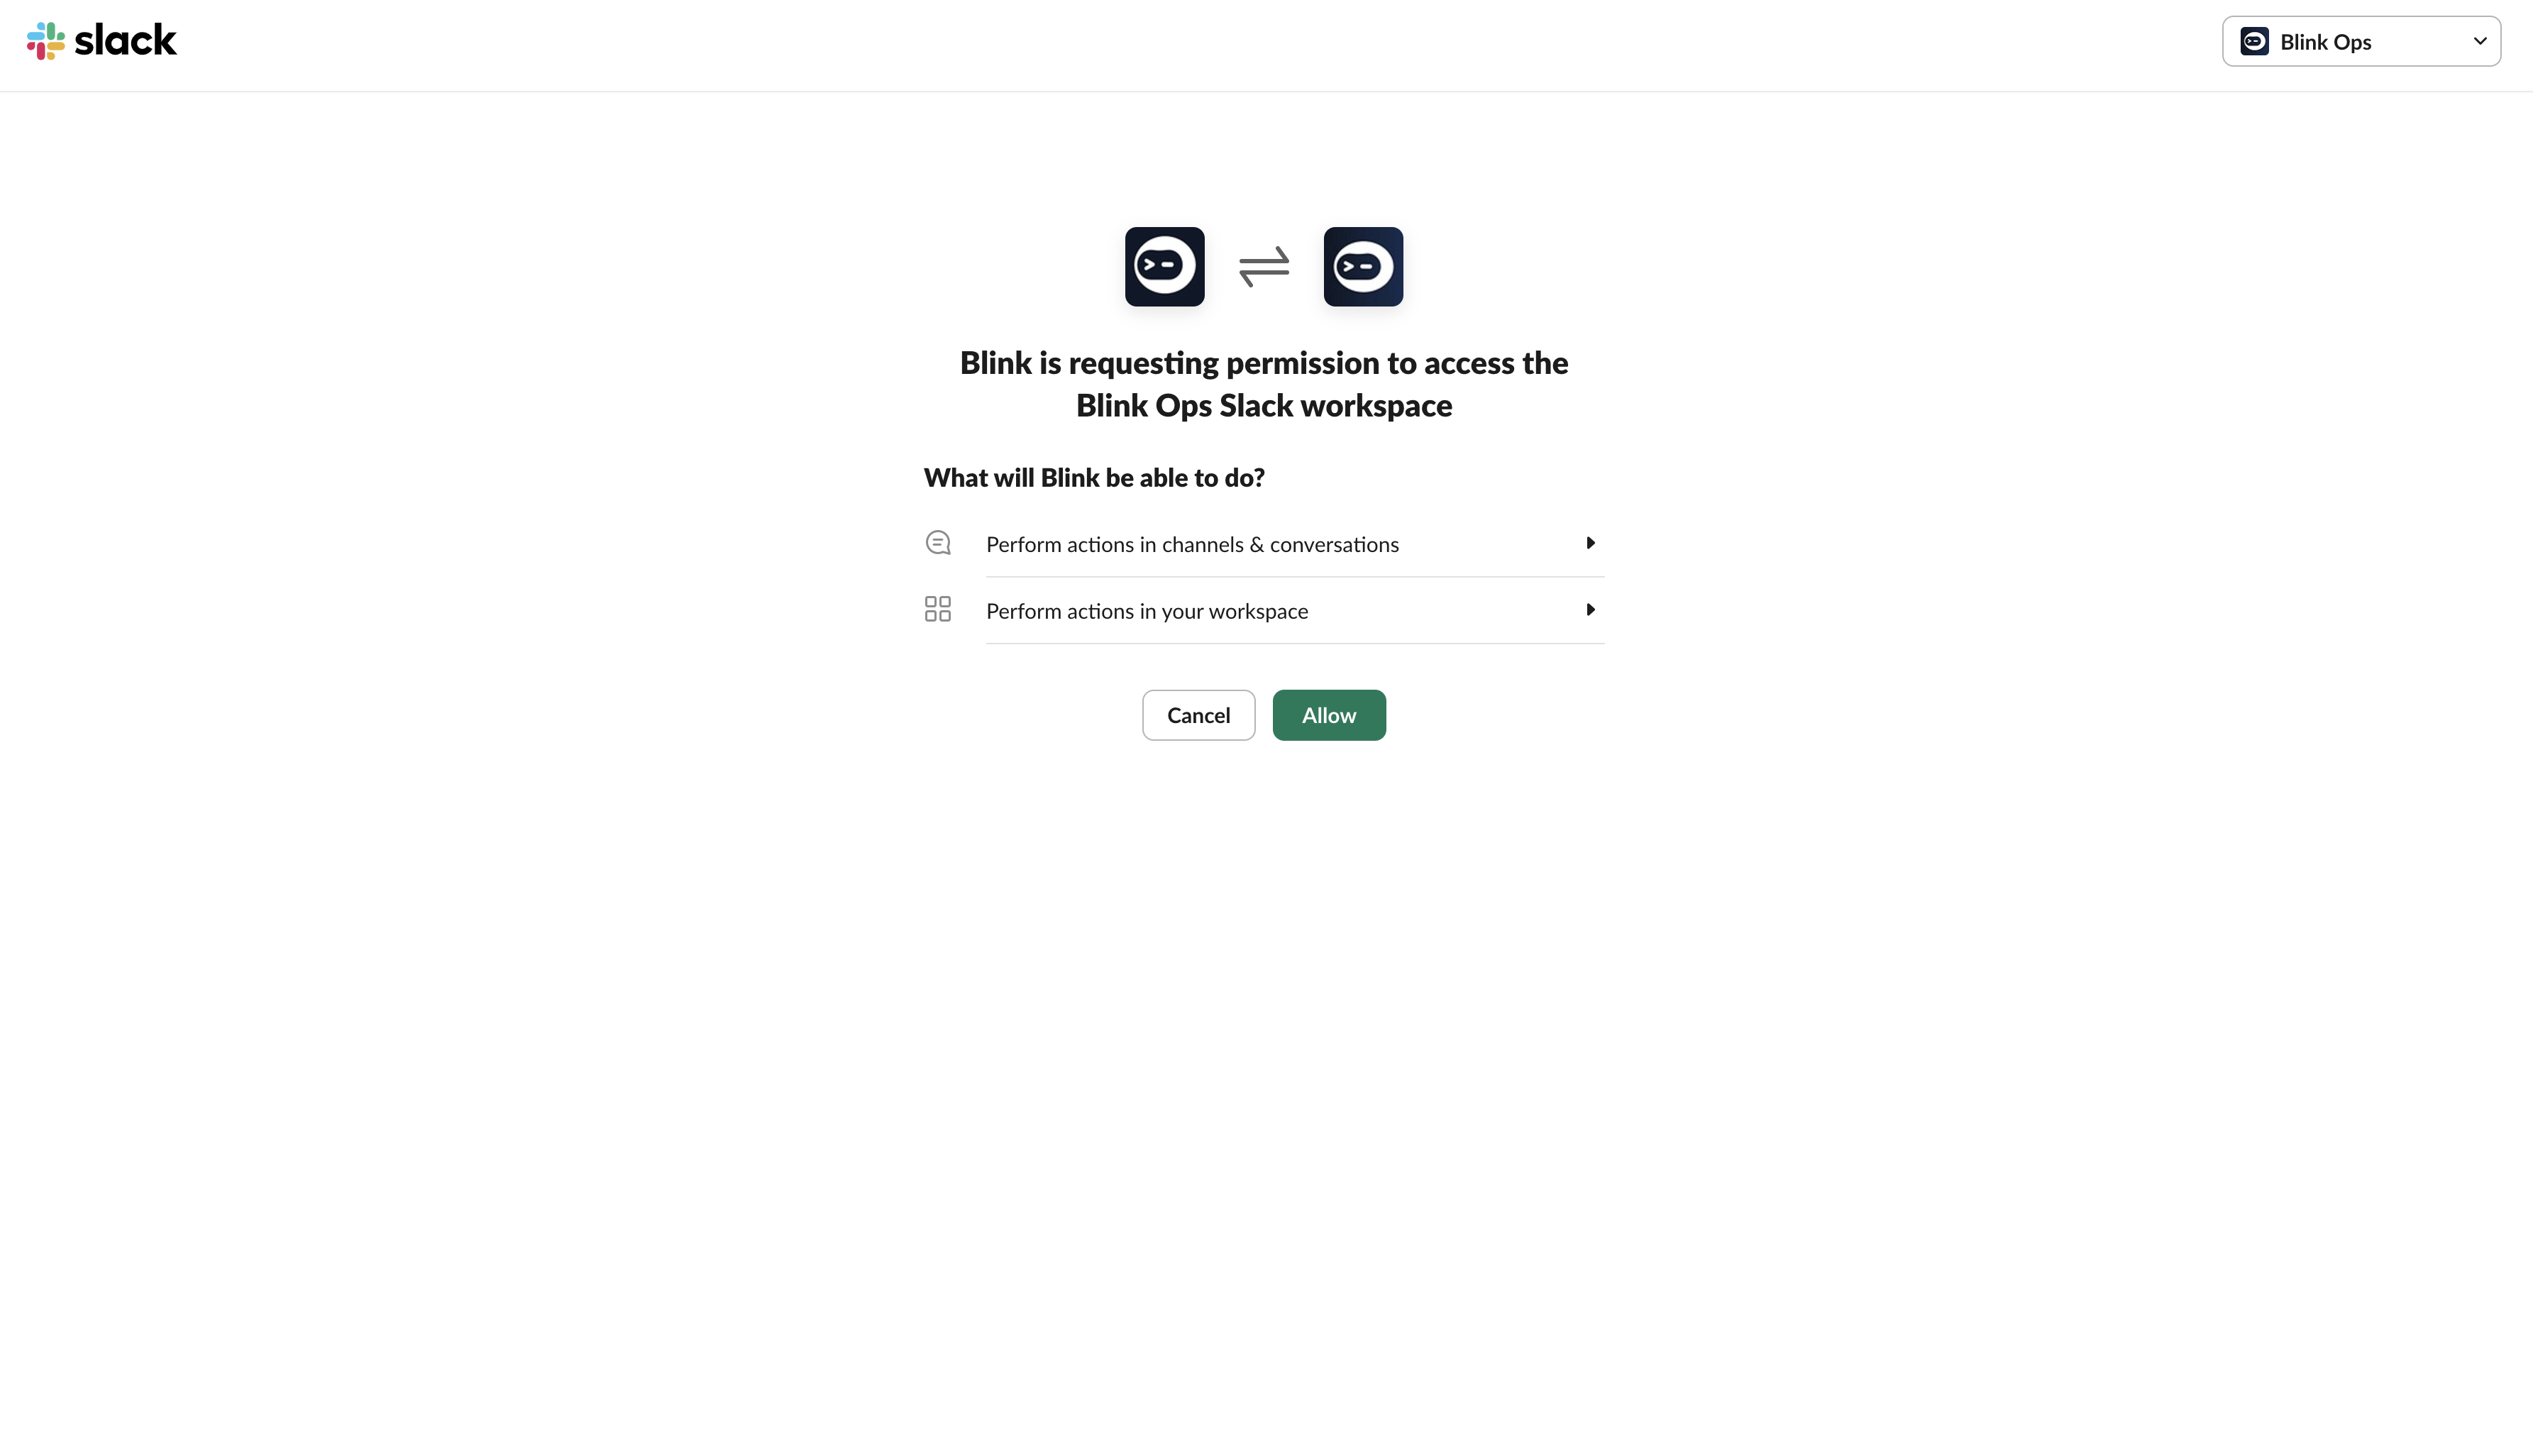The width and height of the screenshot is (2533, 1456).
Task: Click the chevron in workspace selector
Action: pyautogui.click(x=2479, y=41)
